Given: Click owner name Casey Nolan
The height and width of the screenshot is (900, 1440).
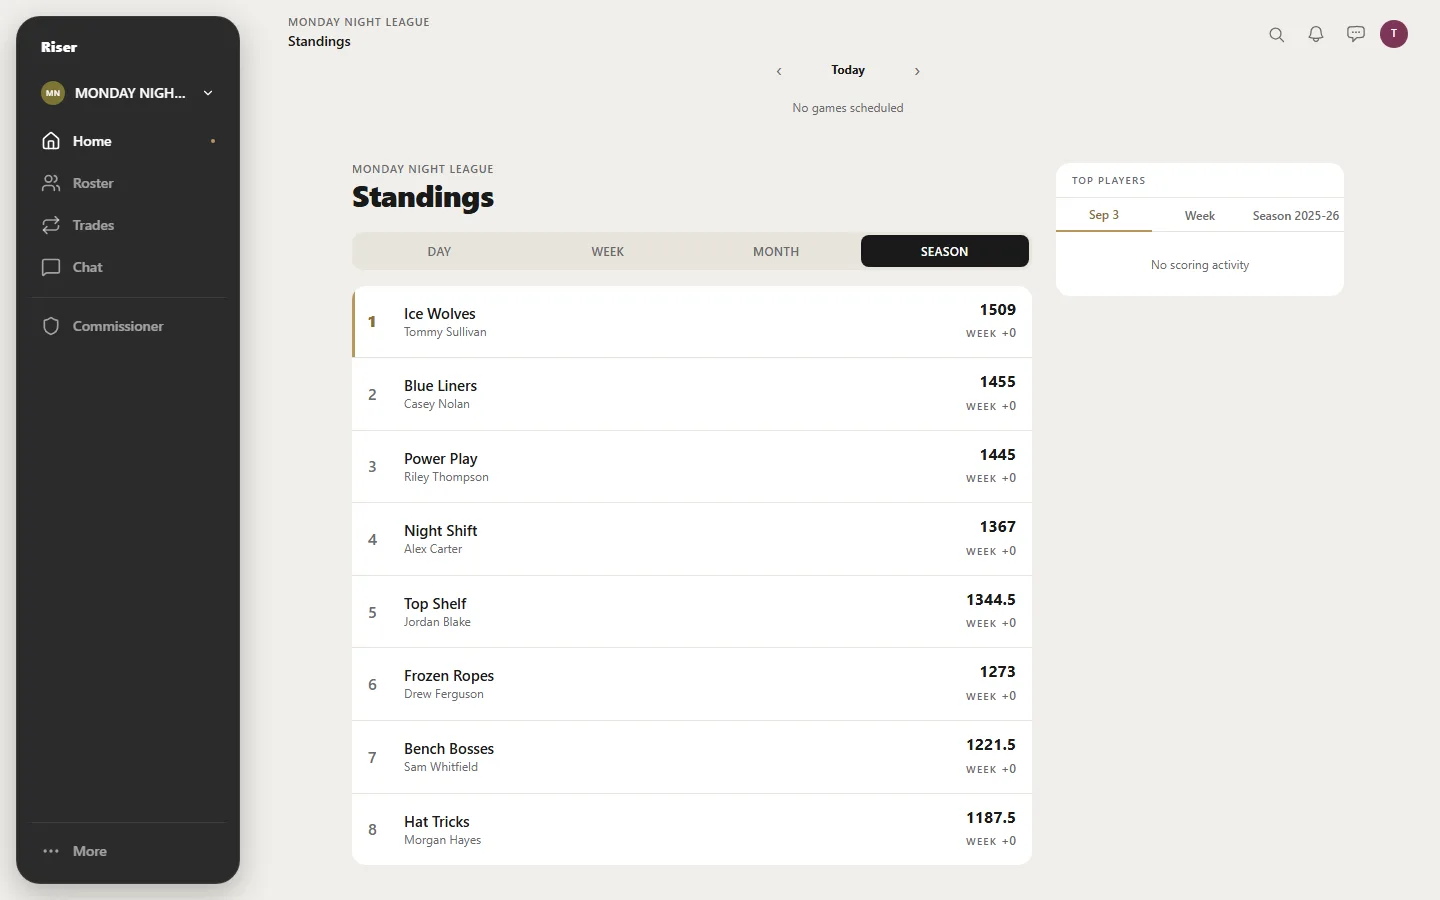Looking at the screenshot, I should [437, 404].
